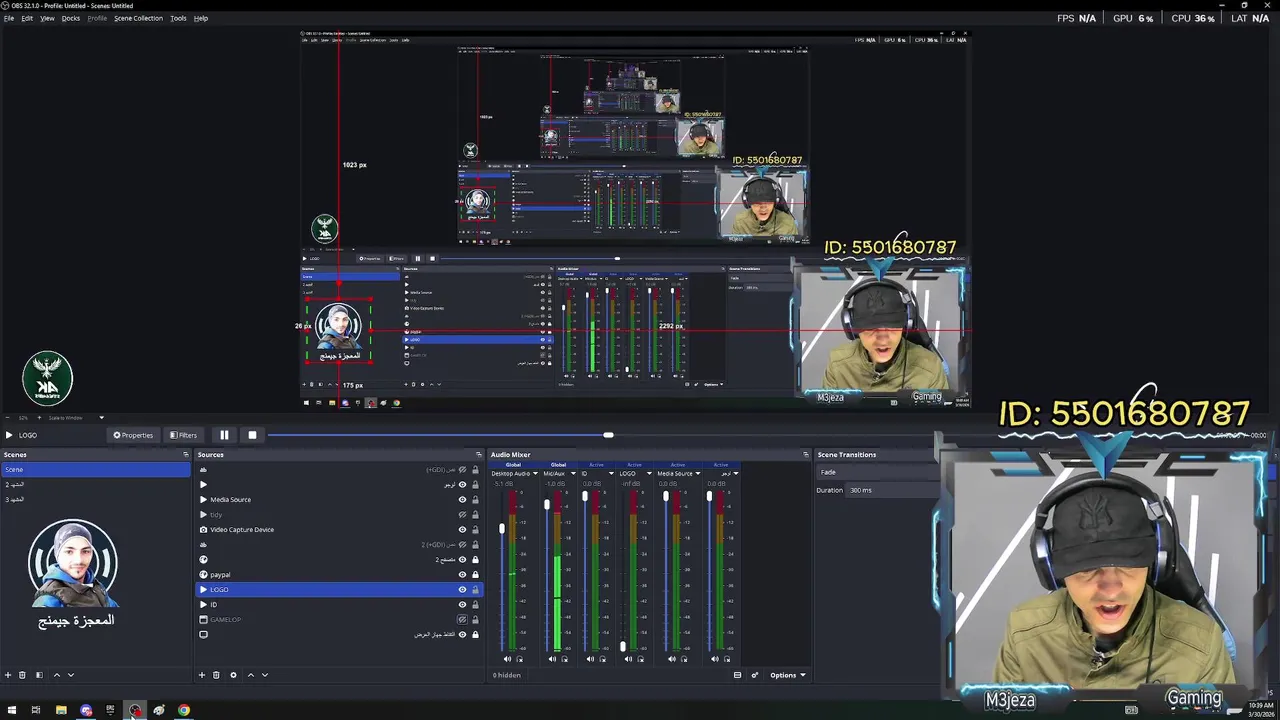
Task: Open the File menu
Action: 8,18
